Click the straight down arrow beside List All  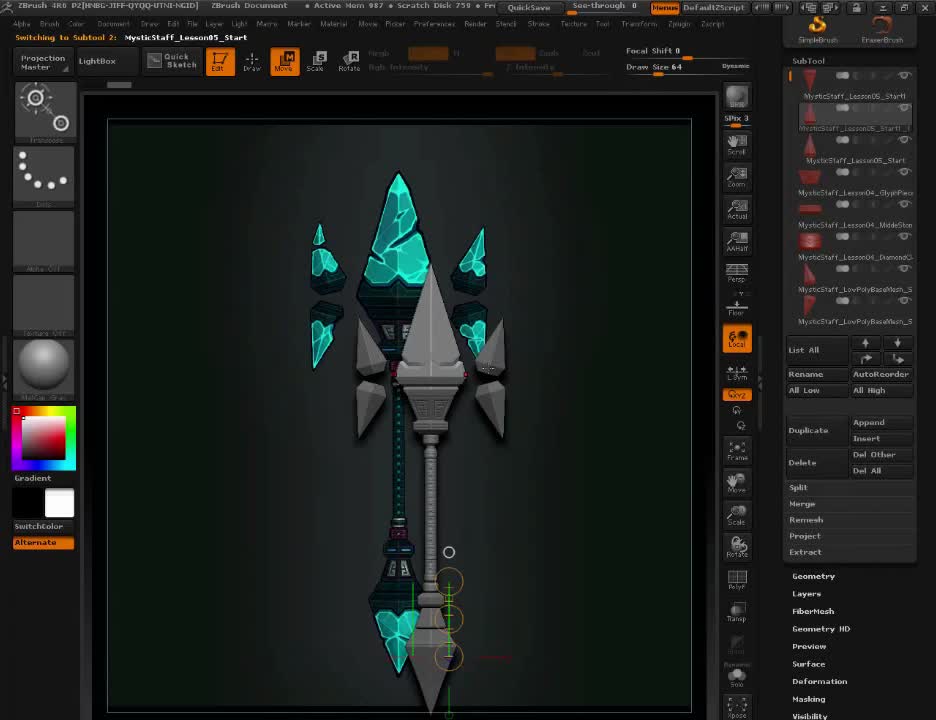(897, 343)
